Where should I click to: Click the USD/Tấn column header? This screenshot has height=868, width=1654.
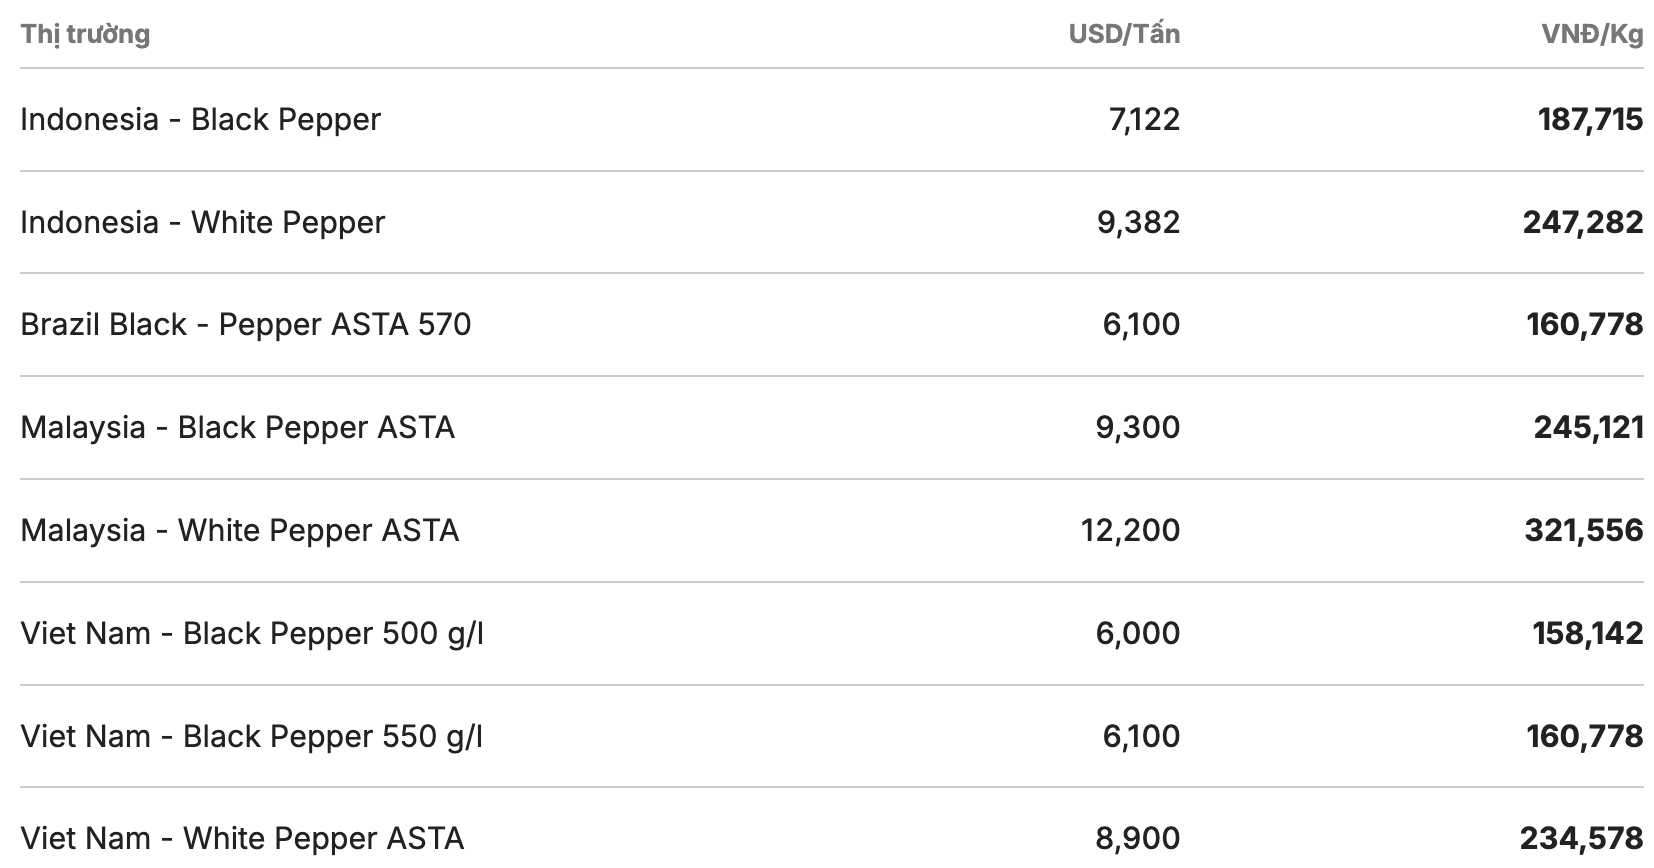[1124, 34]
